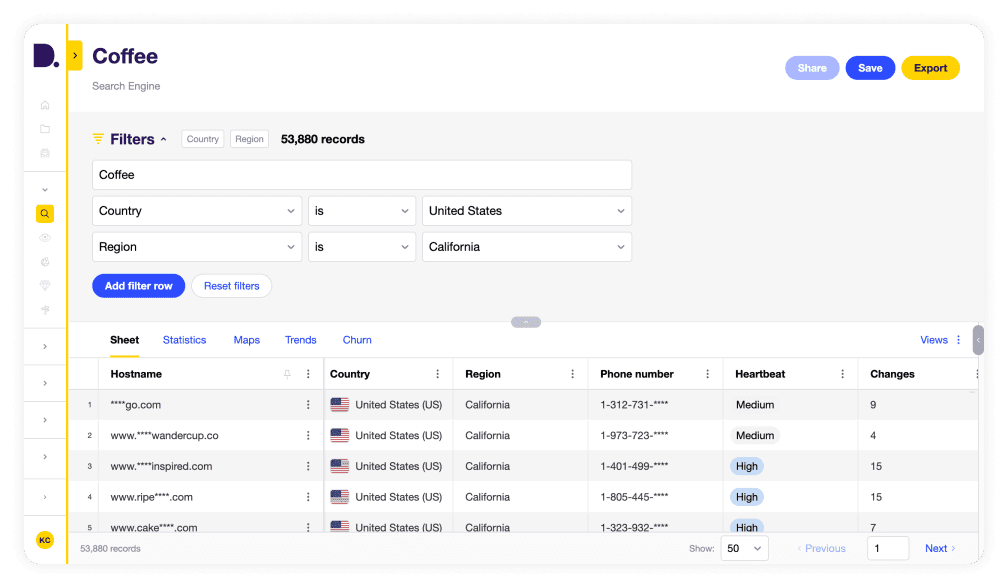Click the Export button
Image resolution: width=1008 pixels, height=588 pixels.
[930, 68]
